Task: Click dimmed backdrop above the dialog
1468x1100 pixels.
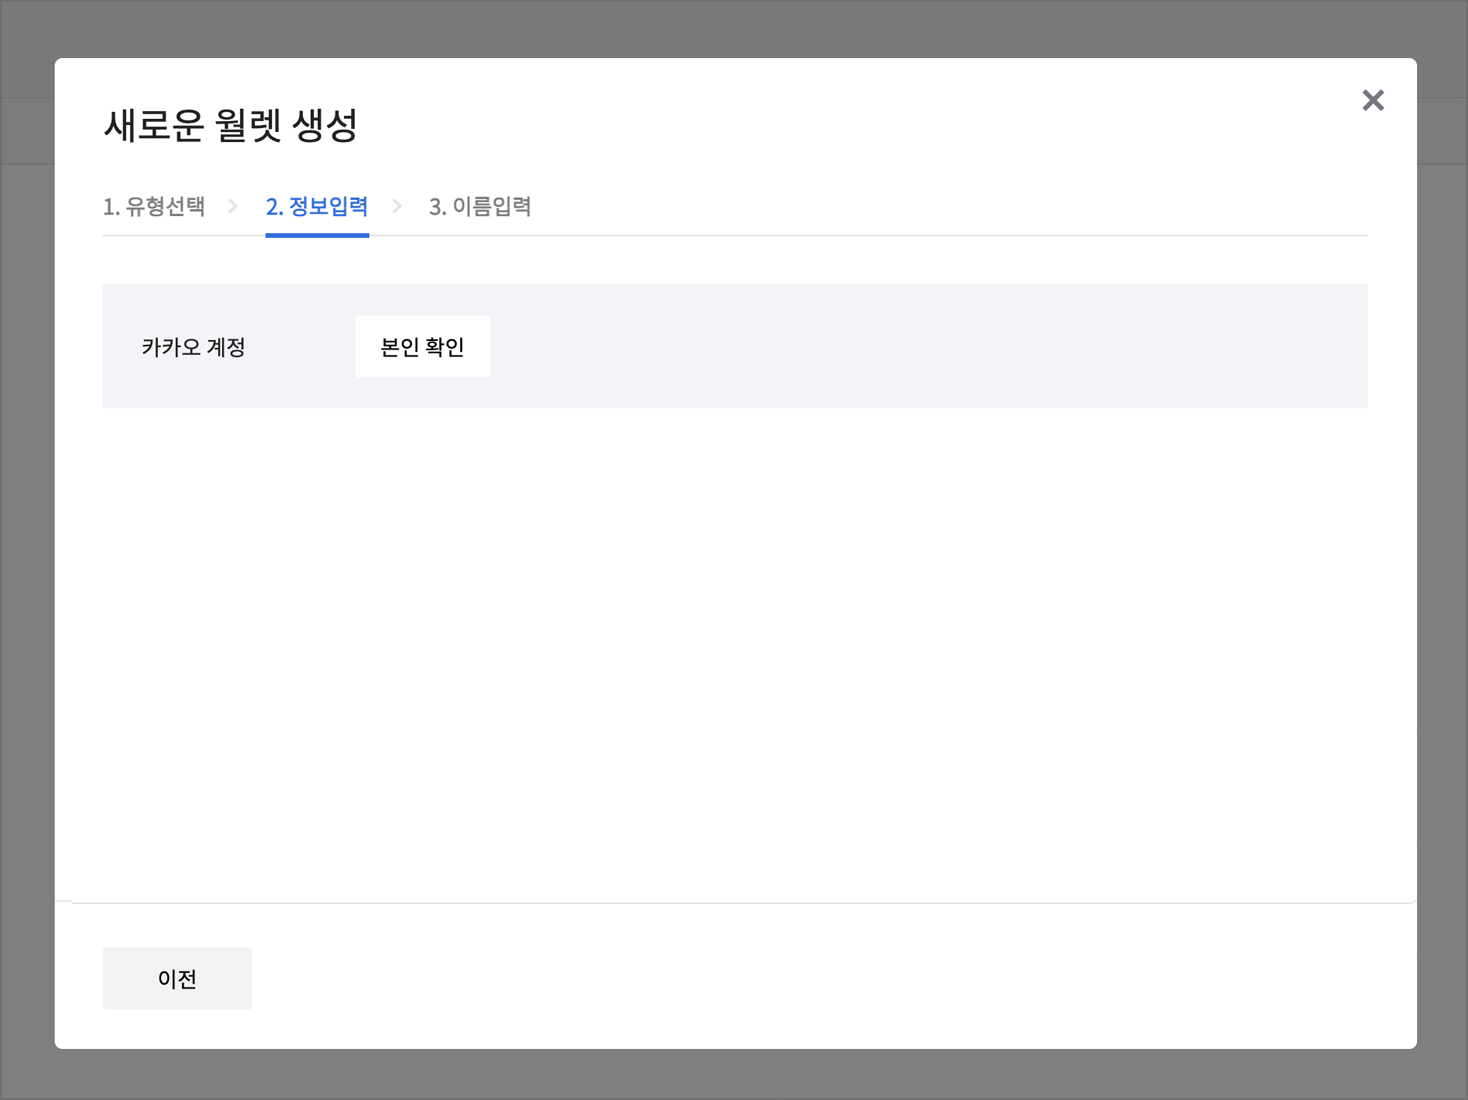Action: (734, 28)
